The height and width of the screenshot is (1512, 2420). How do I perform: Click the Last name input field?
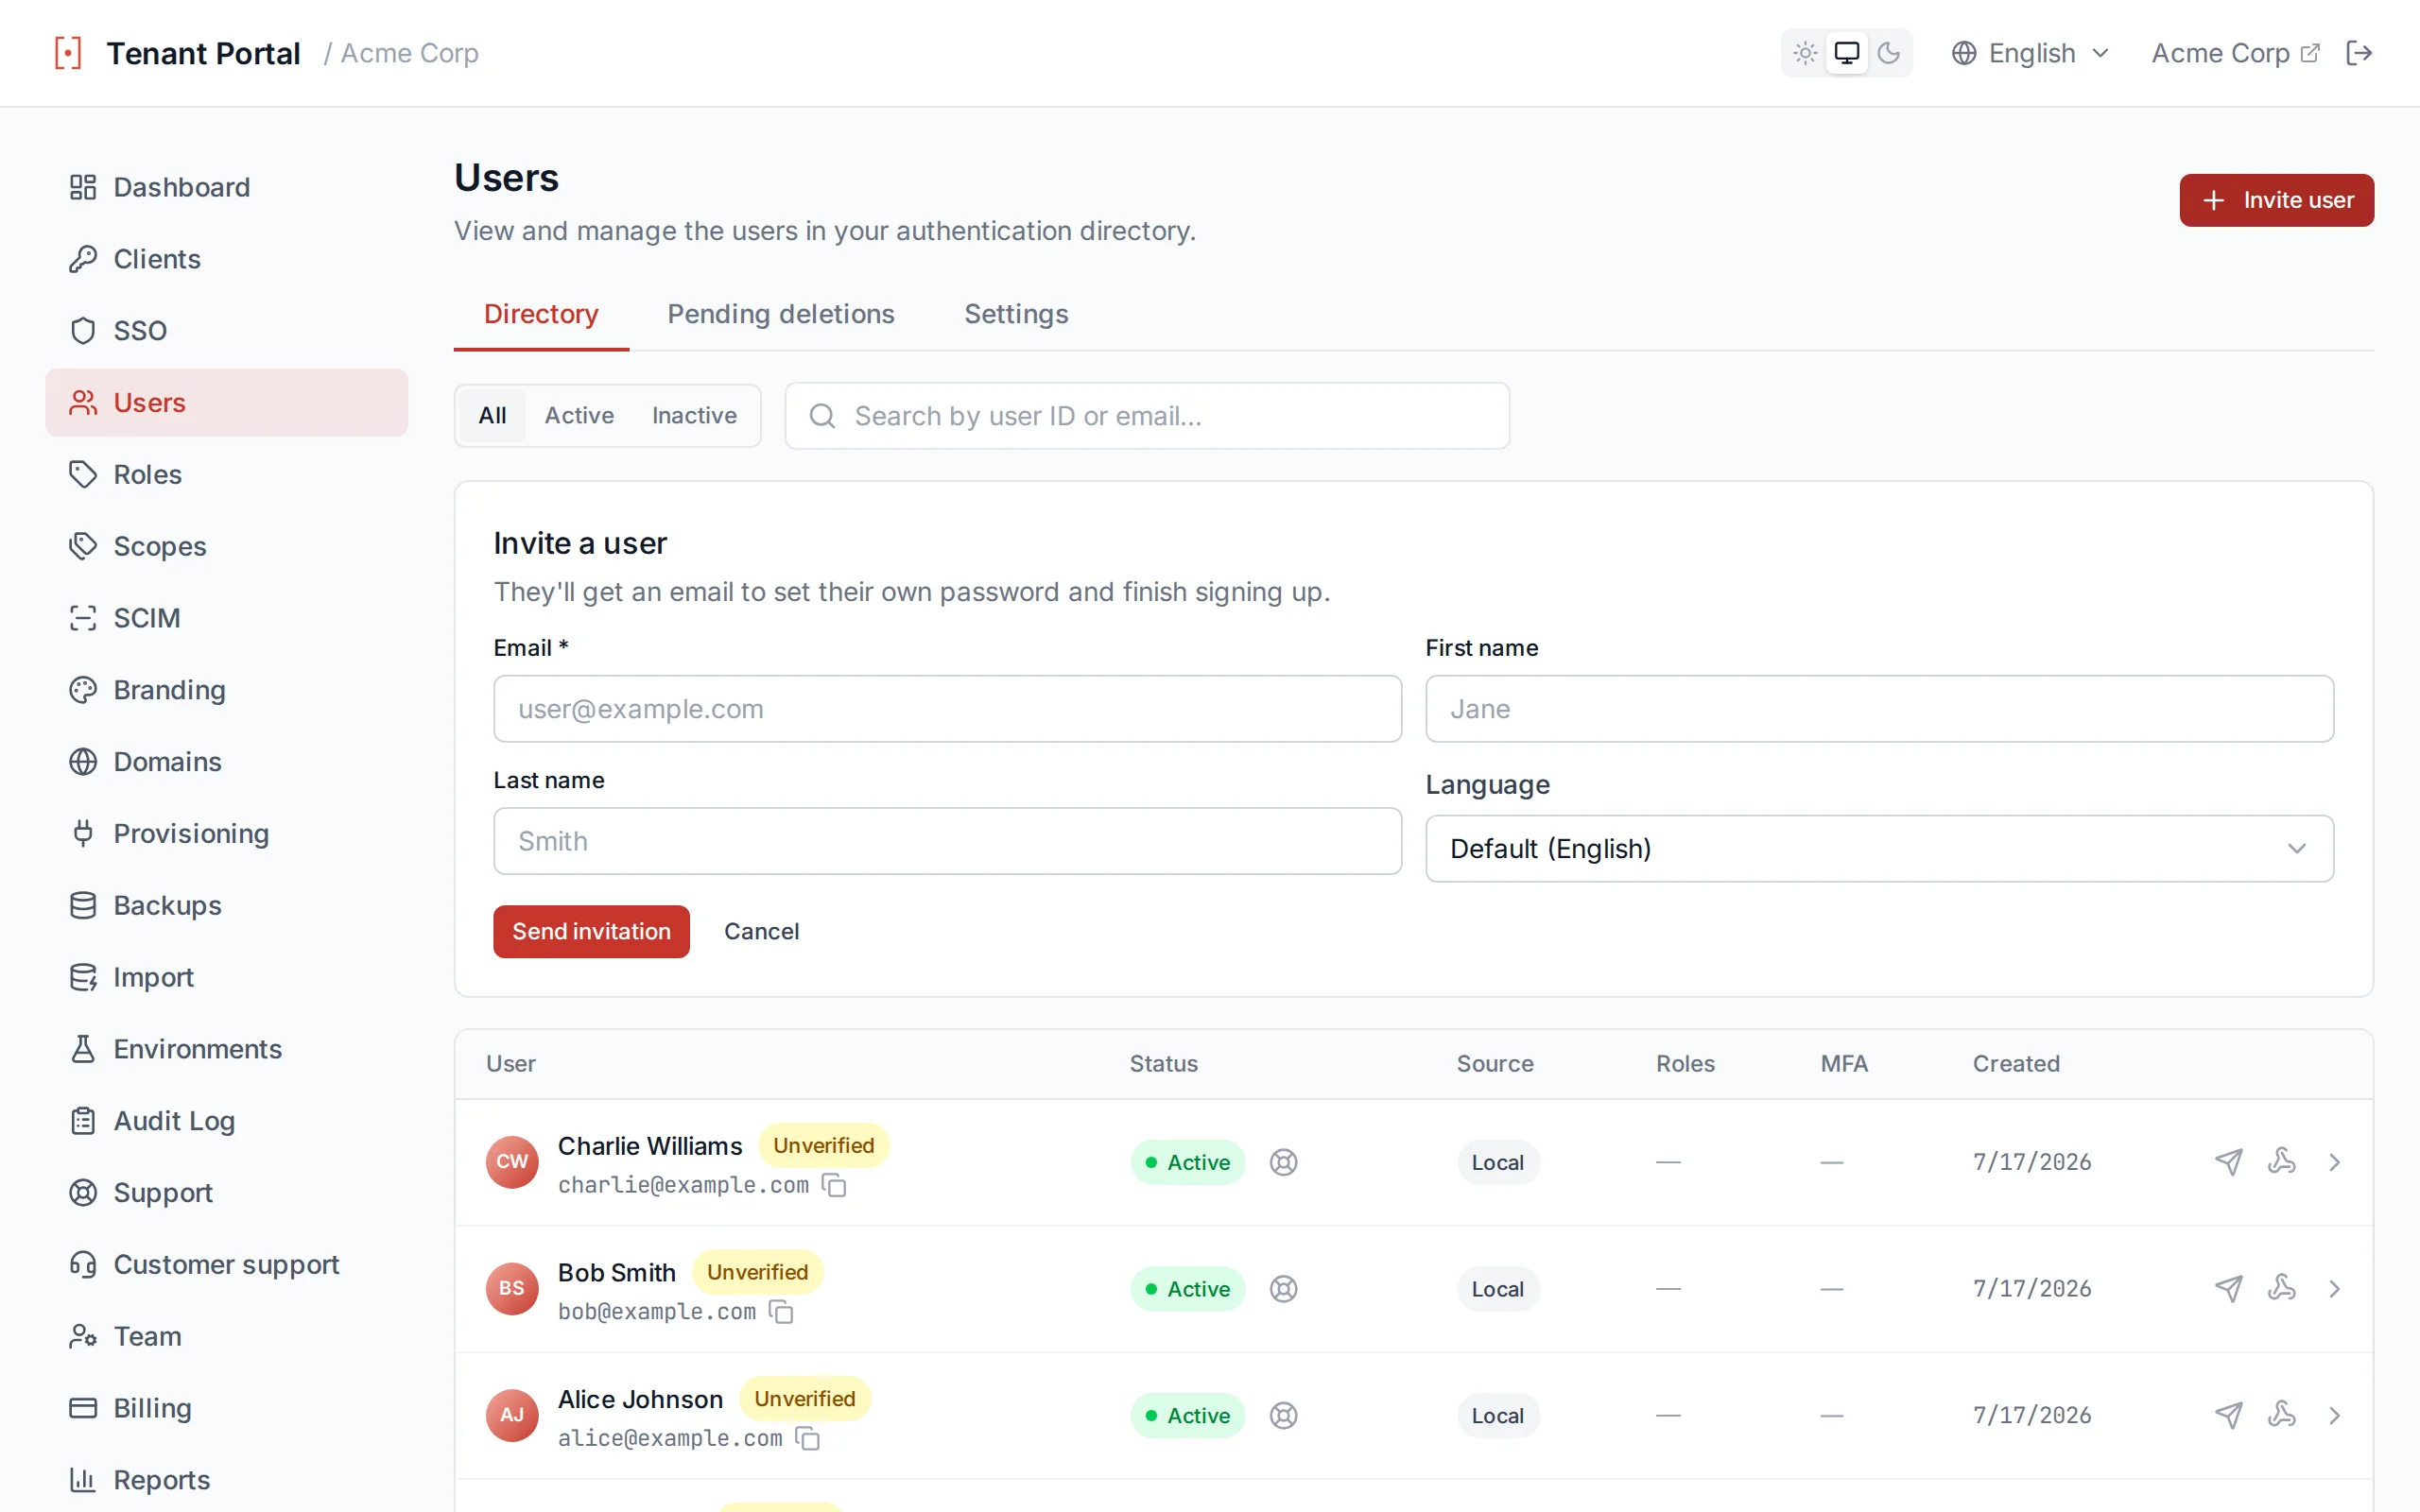947,841
